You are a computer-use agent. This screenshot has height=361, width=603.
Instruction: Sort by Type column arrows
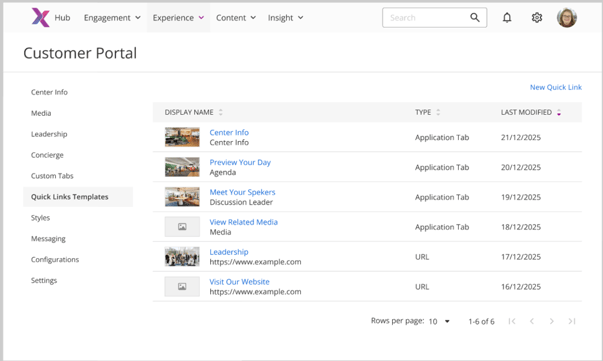(x=438, y=112)
